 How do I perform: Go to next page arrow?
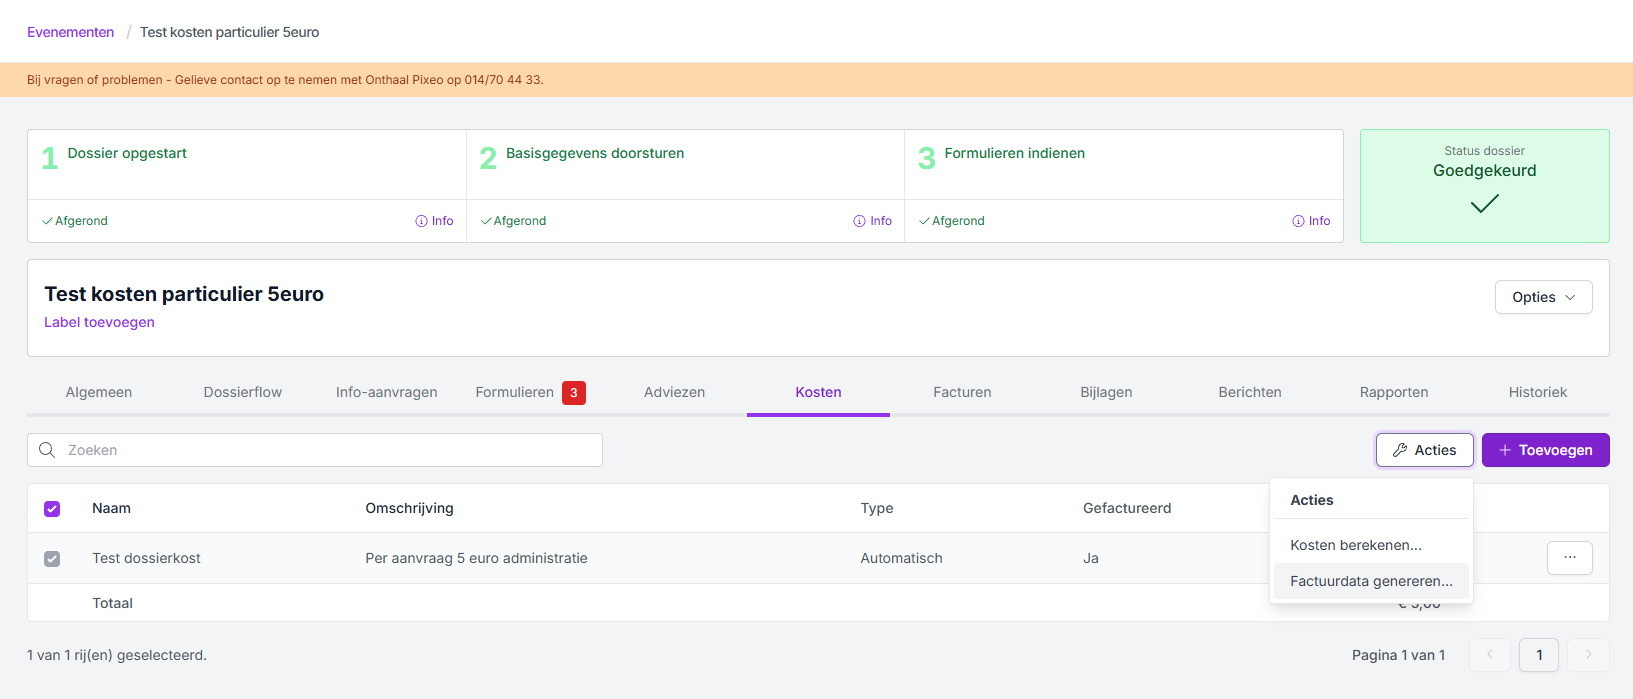point(1588,655)
